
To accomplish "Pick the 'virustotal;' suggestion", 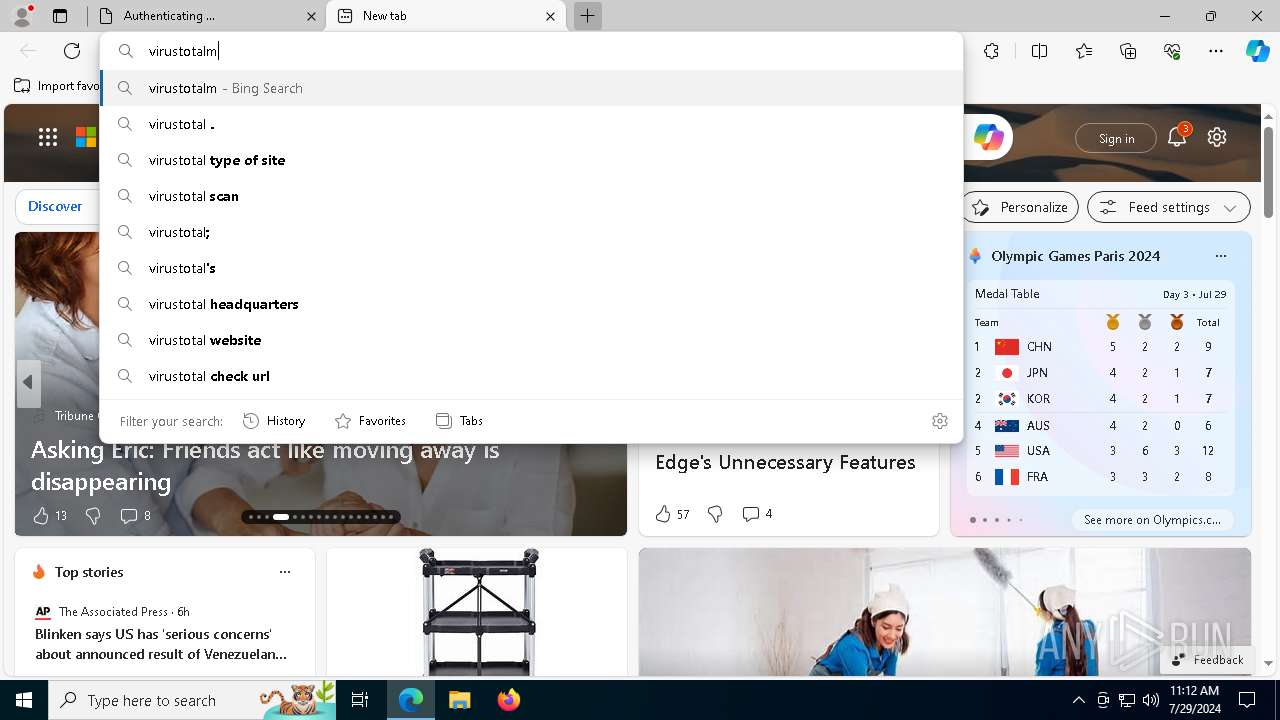I will [531, 232].
